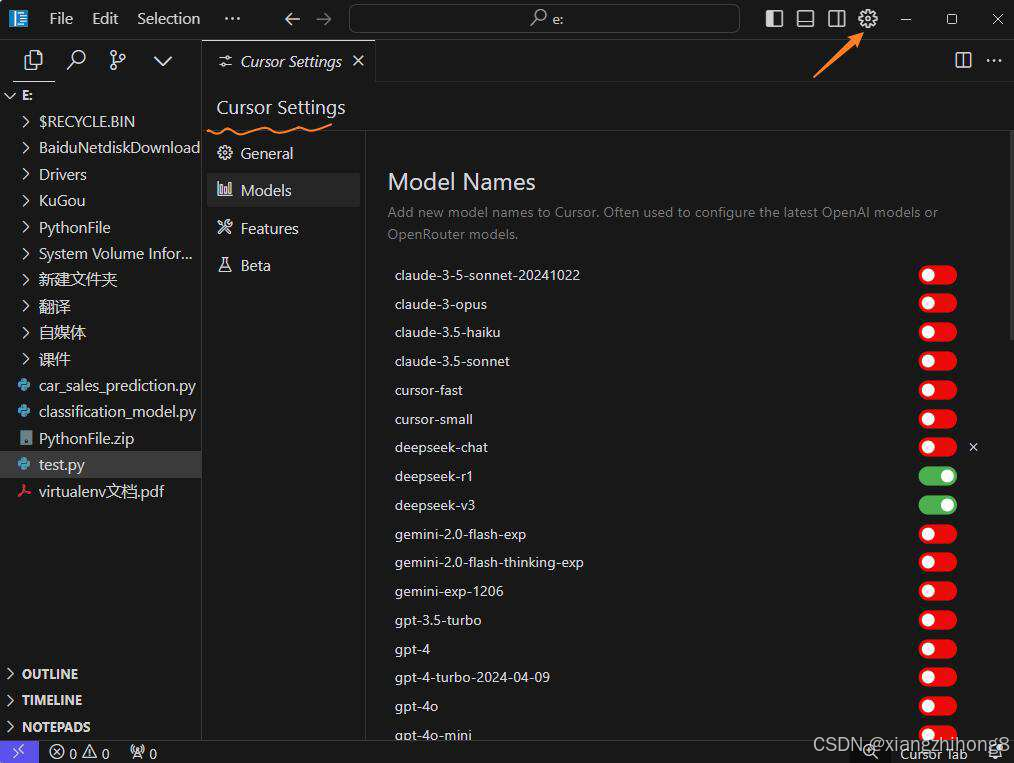Viewport: 1014px width, 763px height.
Task: Open the Source Control view icon
Action: tap(118, 61)
